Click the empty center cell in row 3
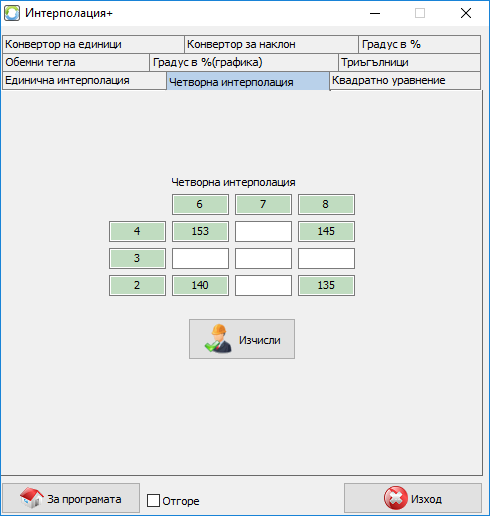 263,258
